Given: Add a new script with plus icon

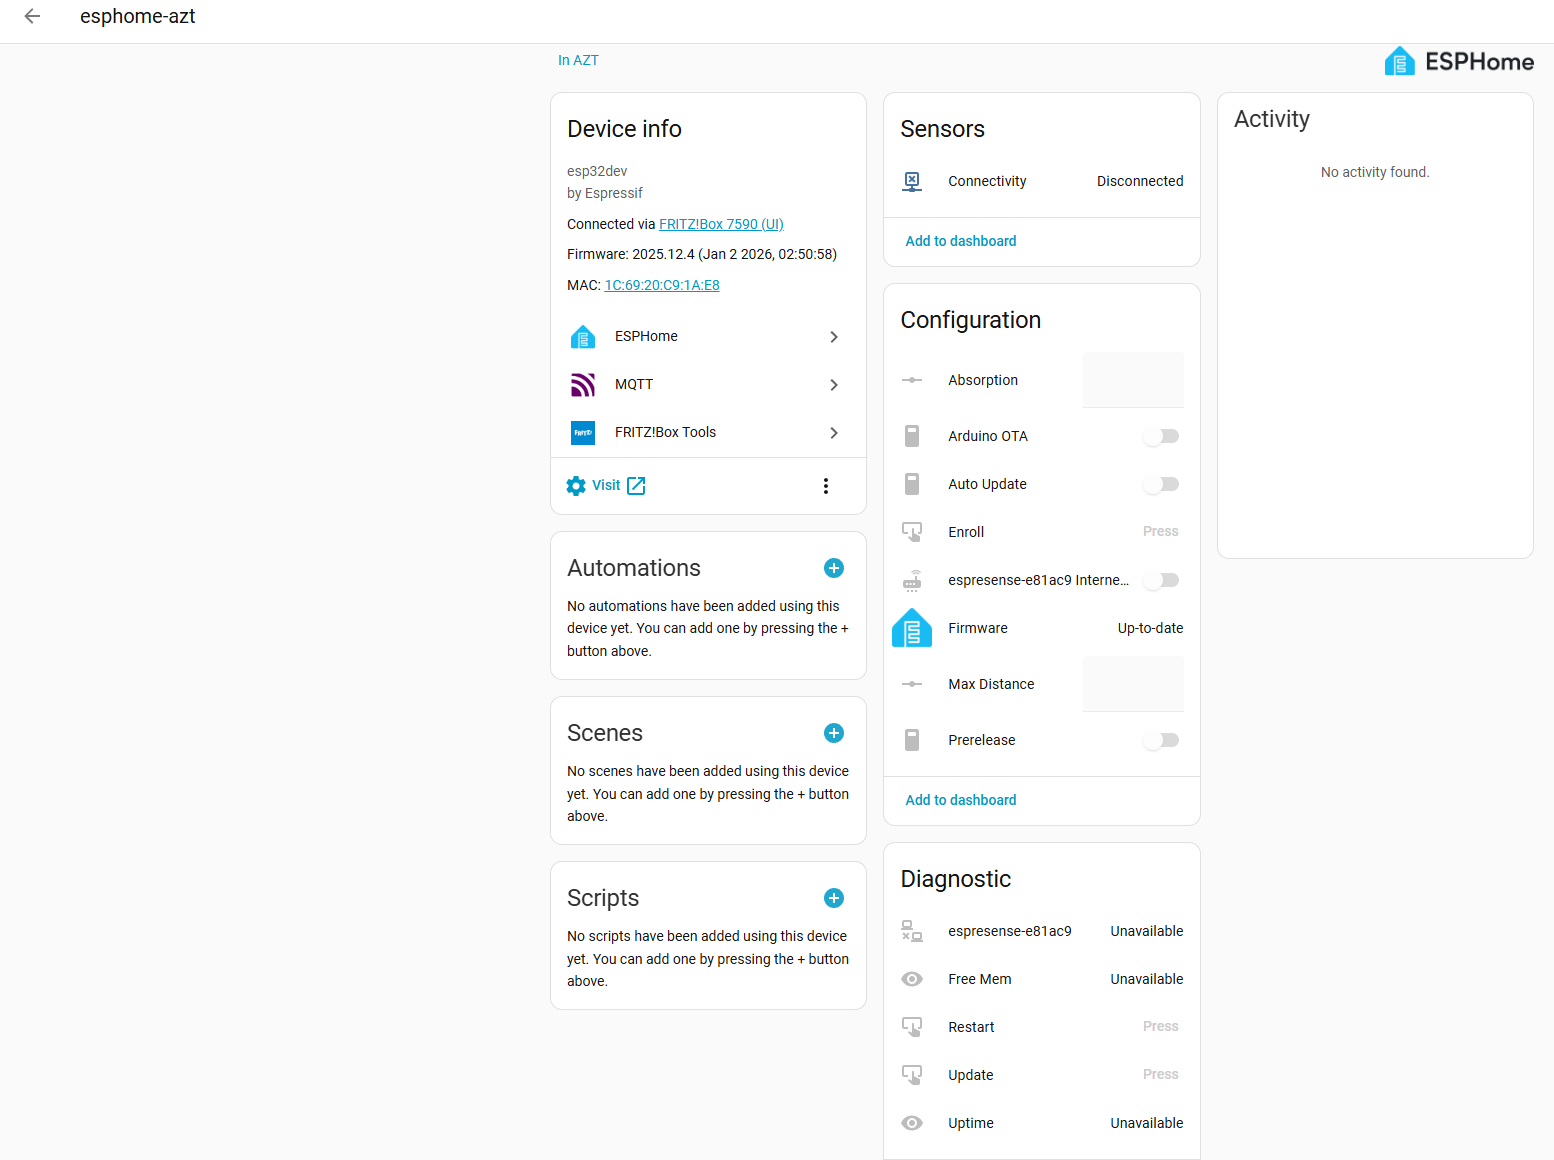Looking at the screenshot, I should pyautogui.click(x=833, y=898).
